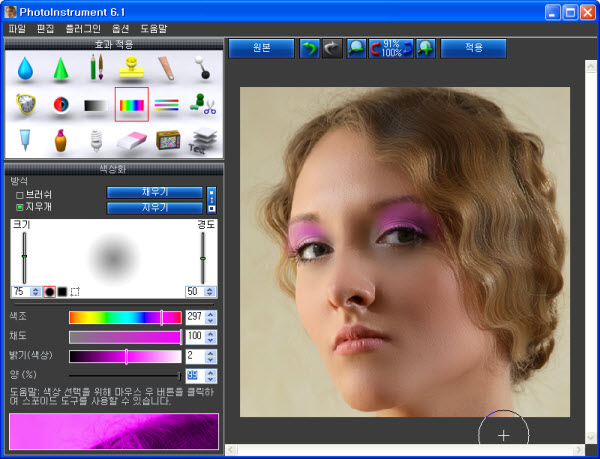This screenshot has height=459, width=600.
Task: Click the saturation 100 spinner arrows
Action: [x=211, y=337]
